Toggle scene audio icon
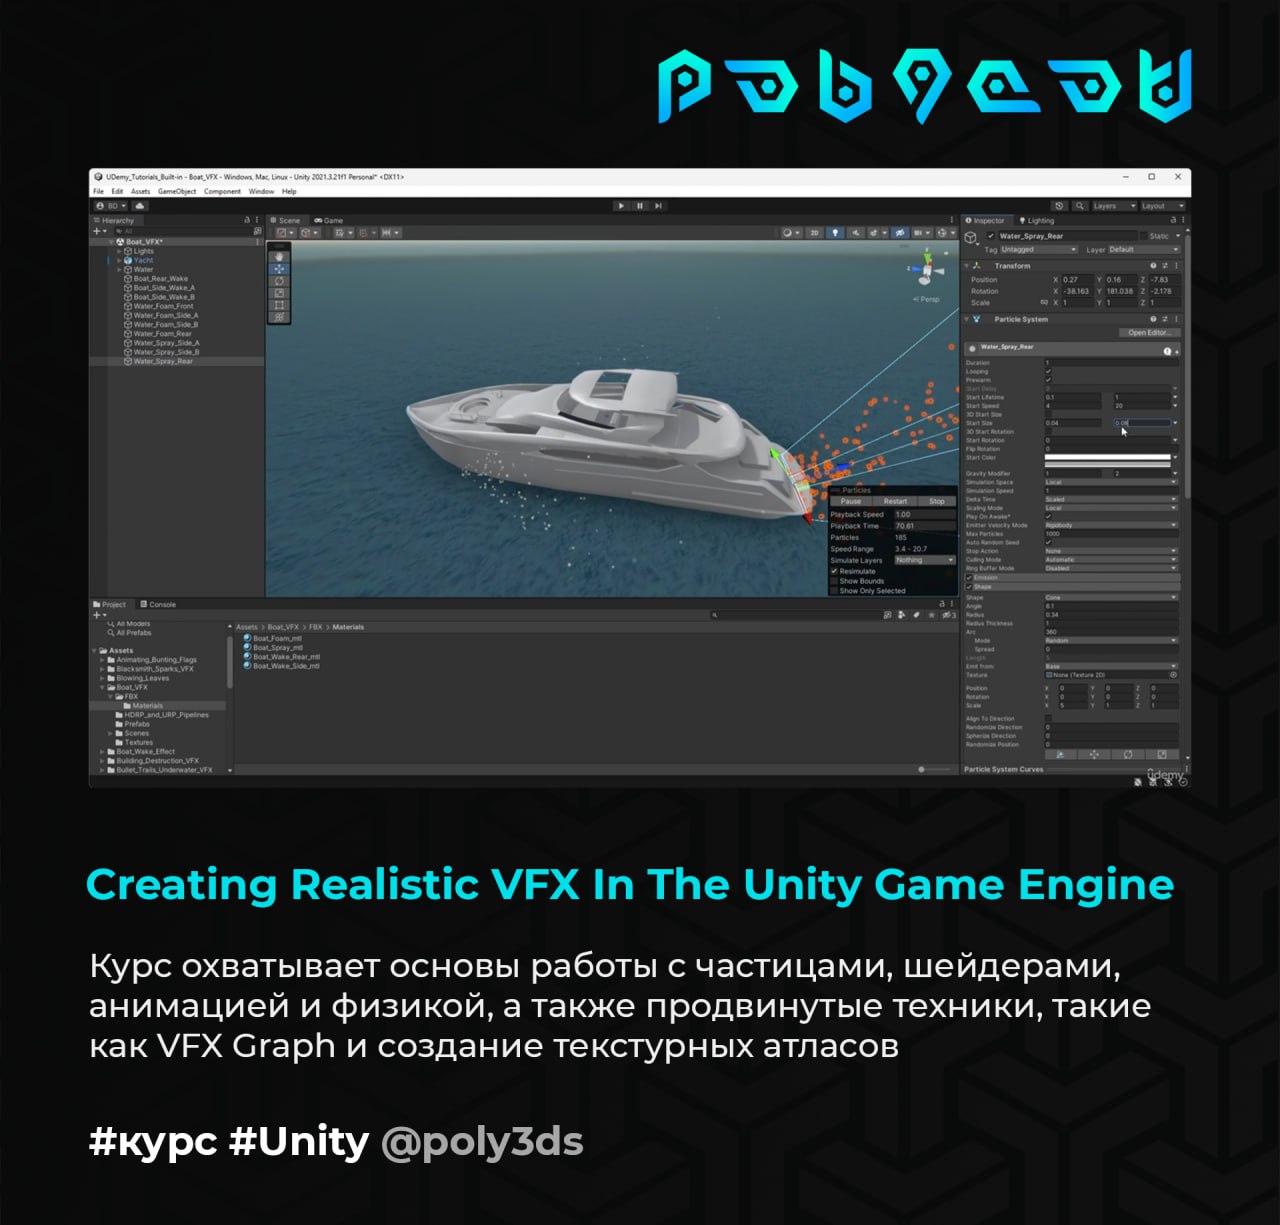 [x=855, y=233]
